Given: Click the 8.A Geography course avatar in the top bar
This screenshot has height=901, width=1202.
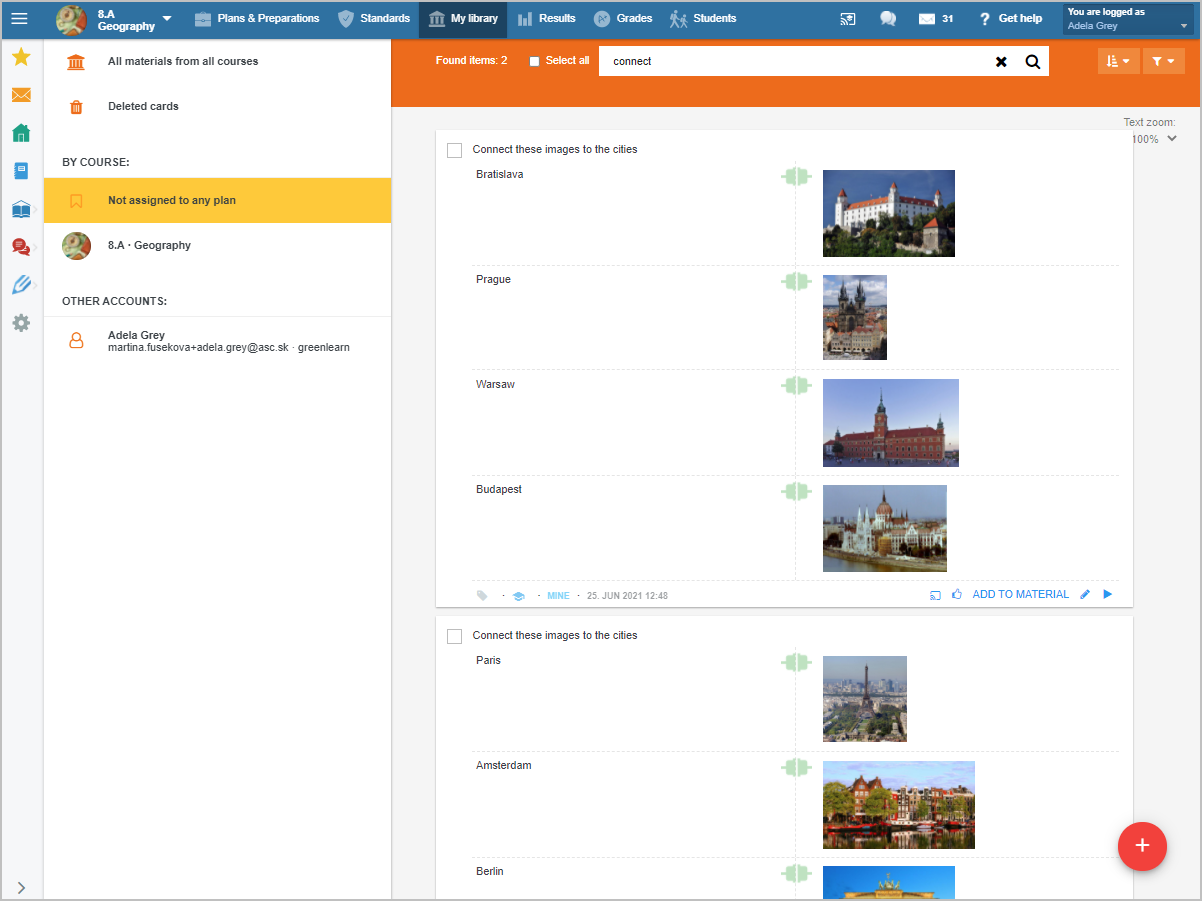Looking at the screenshot, I should 72,19.
